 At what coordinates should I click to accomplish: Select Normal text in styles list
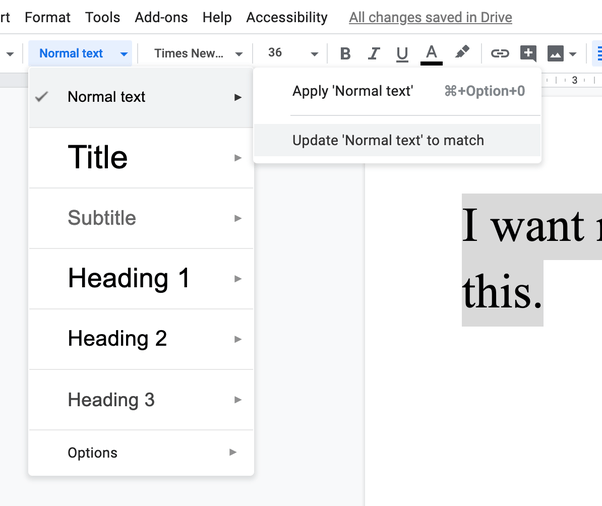[141, 97]
